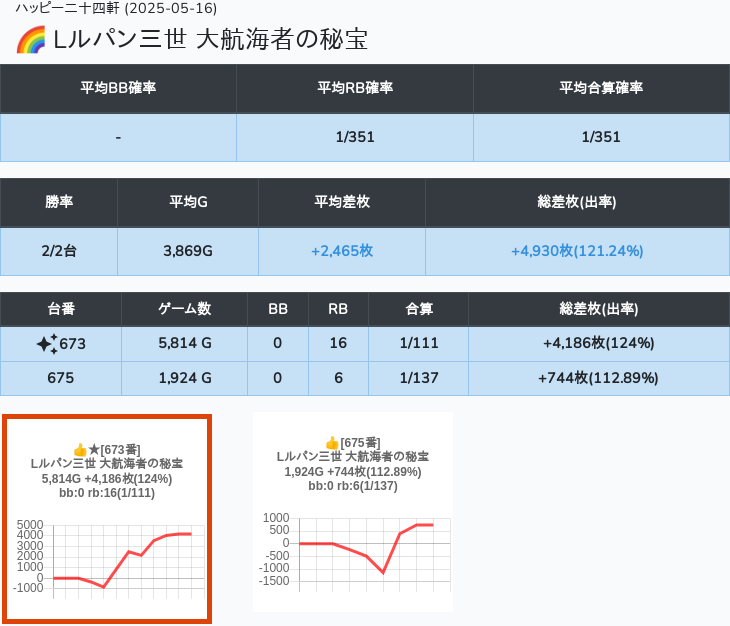Click 総差枚(出率) header in machine table
The height and width of the screenshot is (626, 730).
(x=598, y=309)
